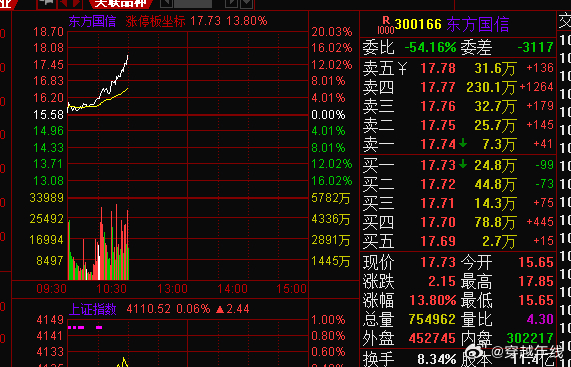Click 卖四 volume 230.1万
Image resolution: width=571 pixels, height=367 pixels.
pyautogui.click(x=491, y=87)
